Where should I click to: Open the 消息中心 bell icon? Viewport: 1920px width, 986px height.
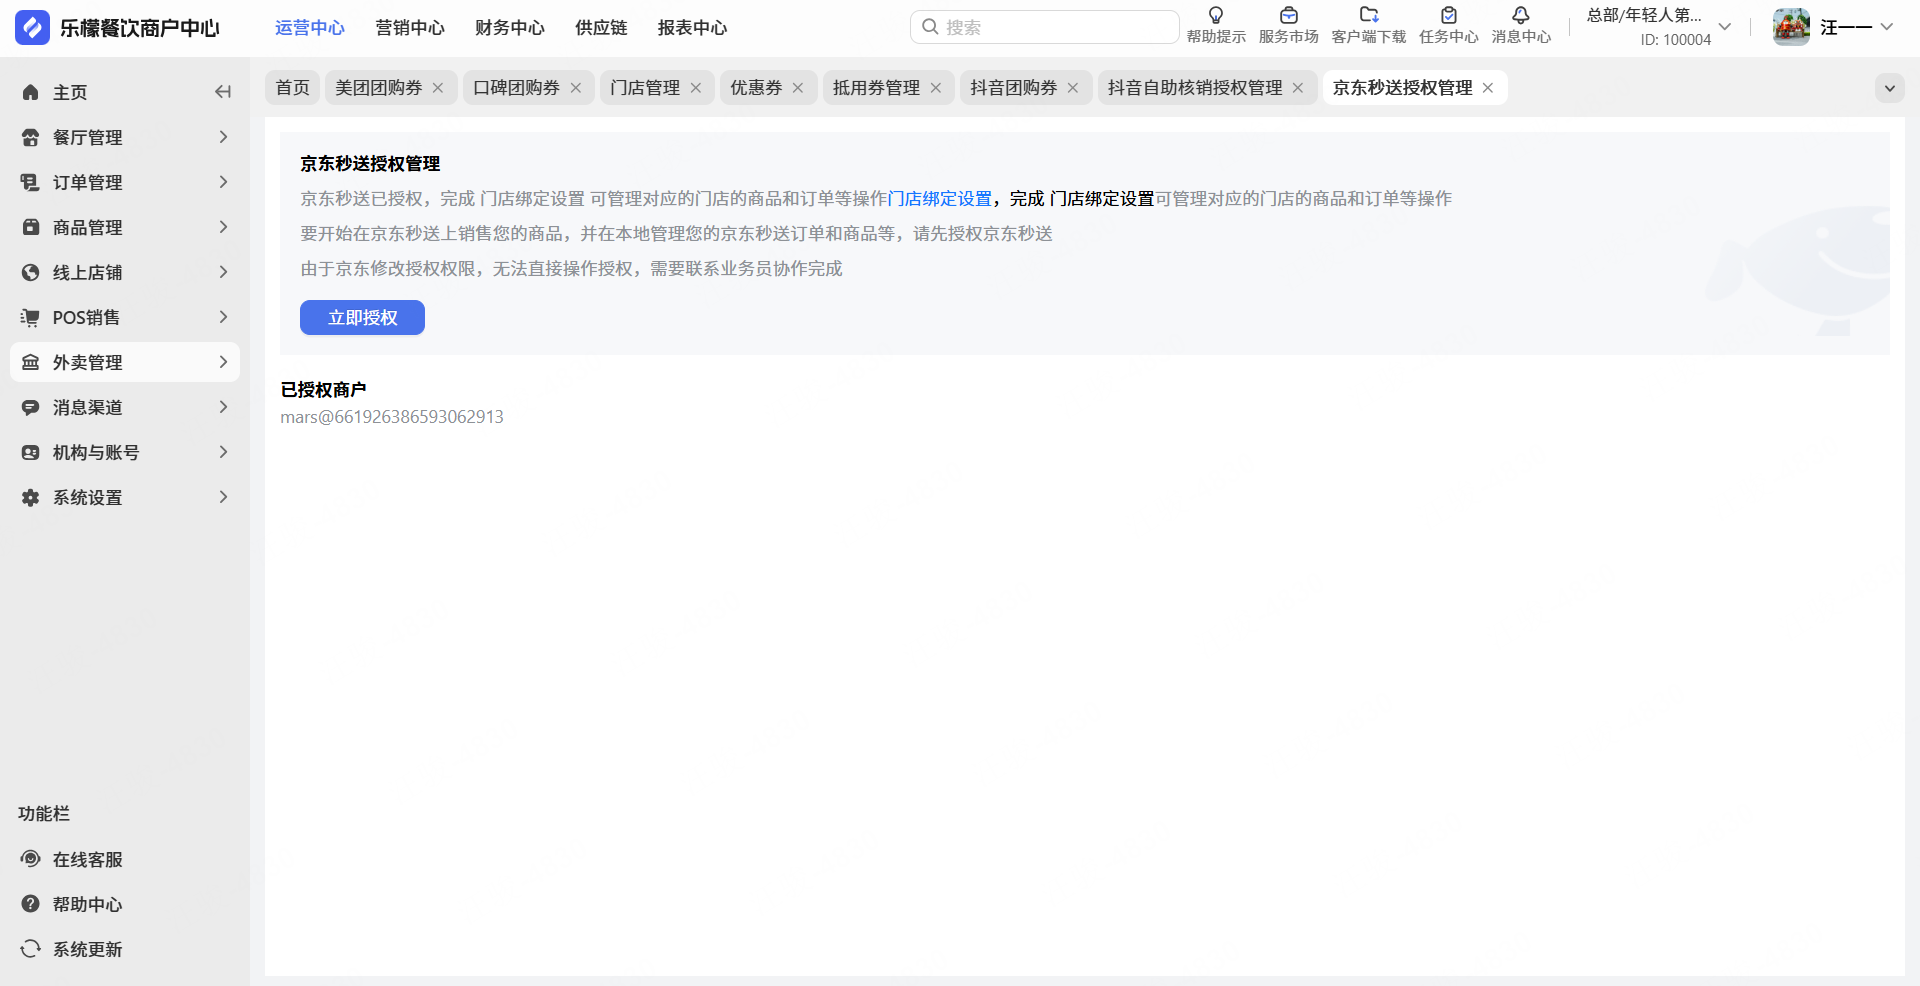pyautogui.click(x=1521, y=15)
